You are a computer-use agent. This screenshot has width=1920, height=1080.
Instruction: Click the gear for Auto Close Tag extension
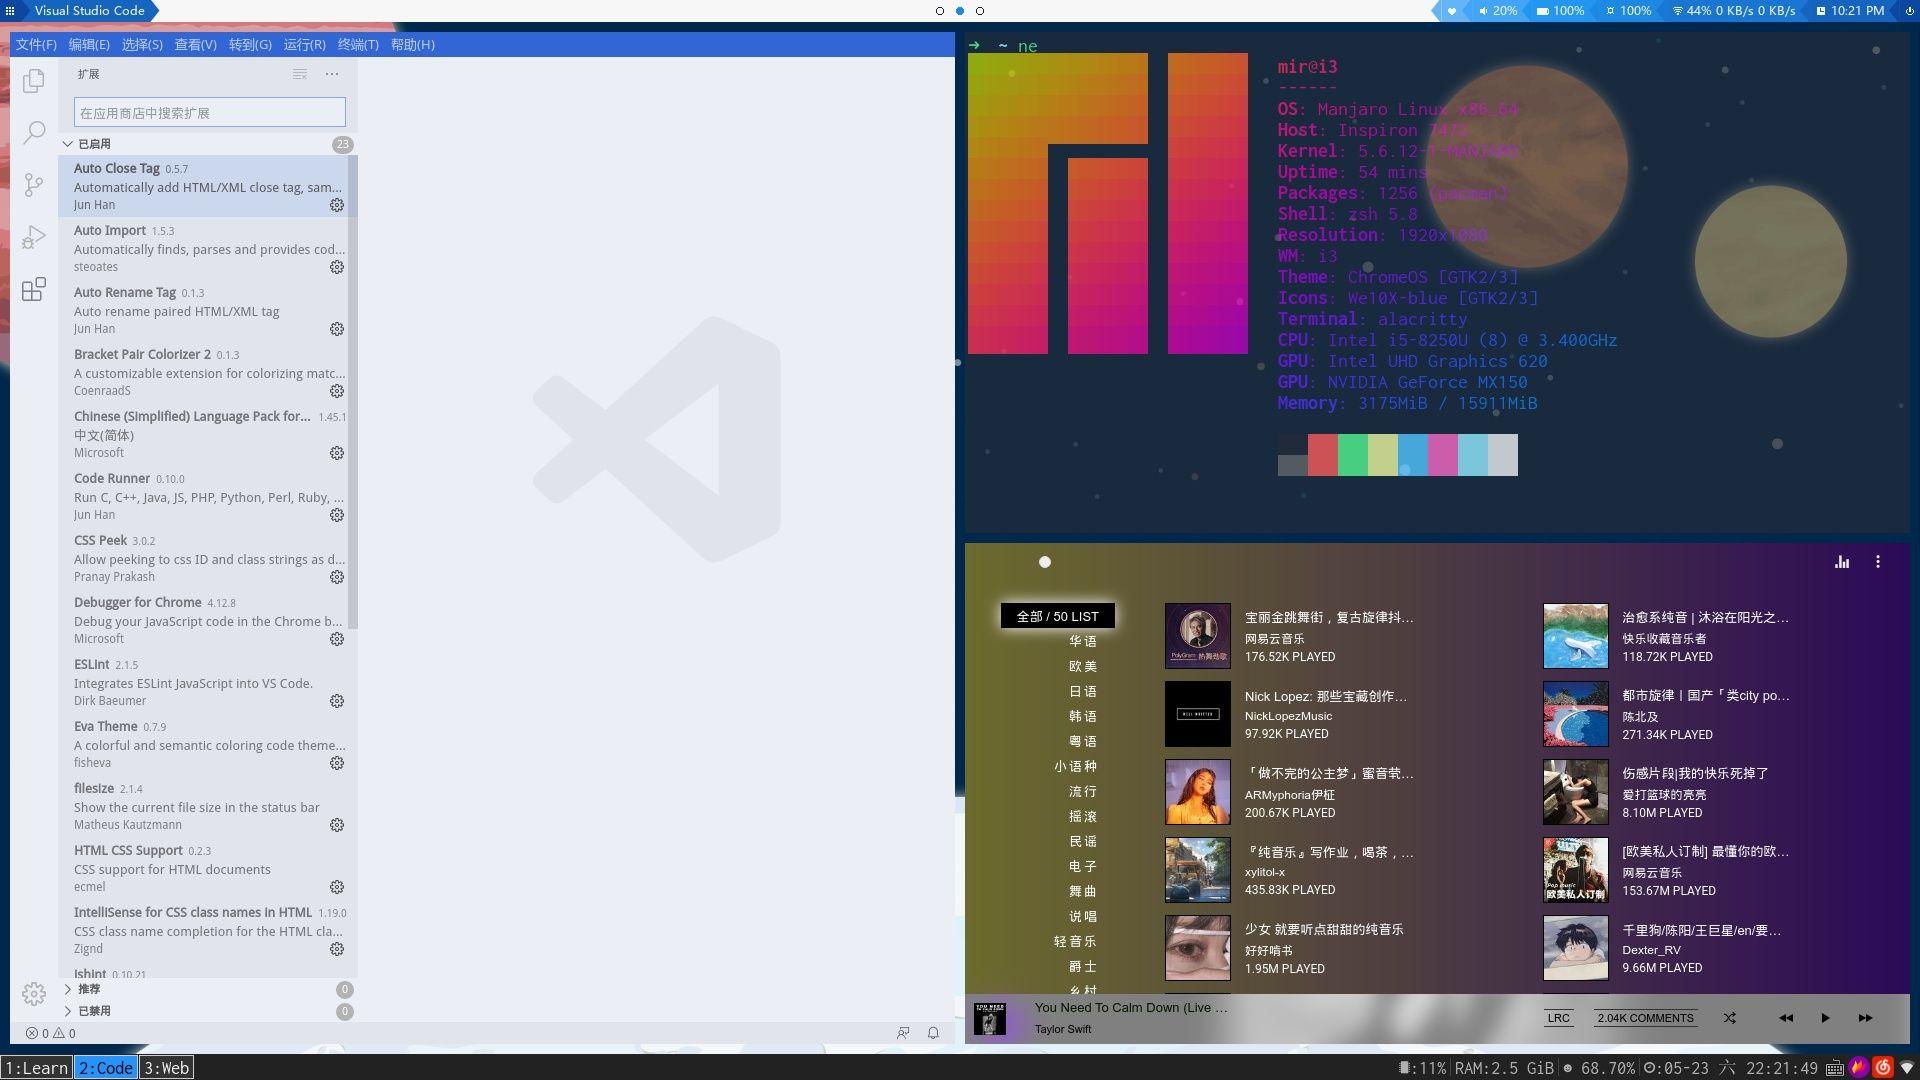click(337, 205)
